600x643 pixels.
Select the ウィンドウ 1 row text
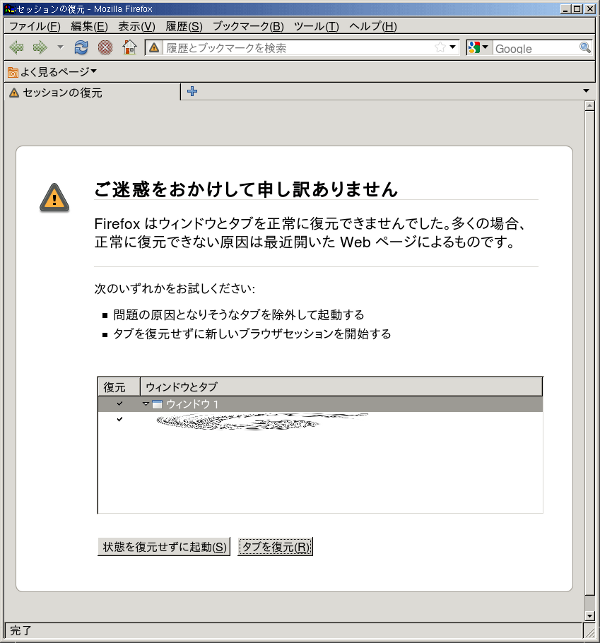click(x=192, y=404)
